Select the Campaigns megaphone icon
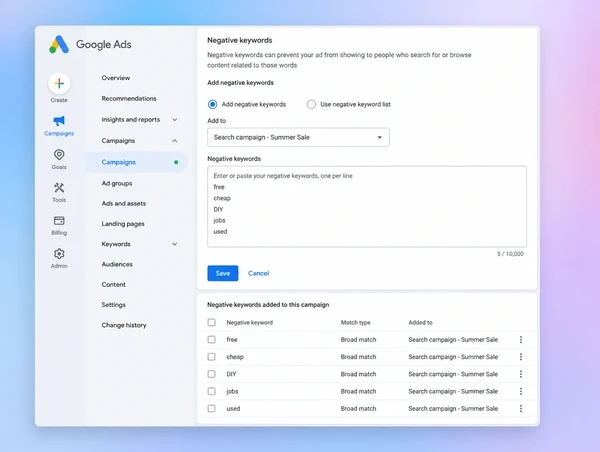Screen dimensions: 600x452 pos(59,121)
